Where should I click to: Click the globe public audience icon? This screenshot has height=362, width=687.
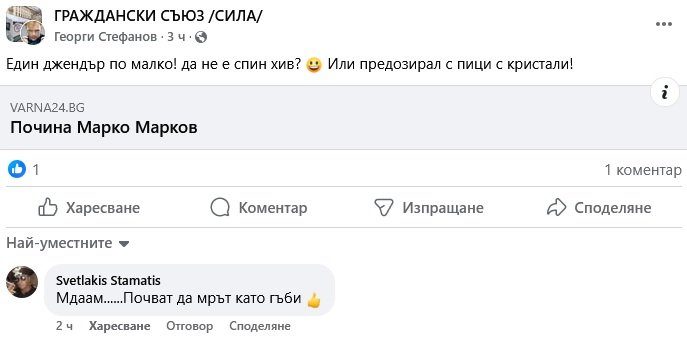[x=201, y=37]
